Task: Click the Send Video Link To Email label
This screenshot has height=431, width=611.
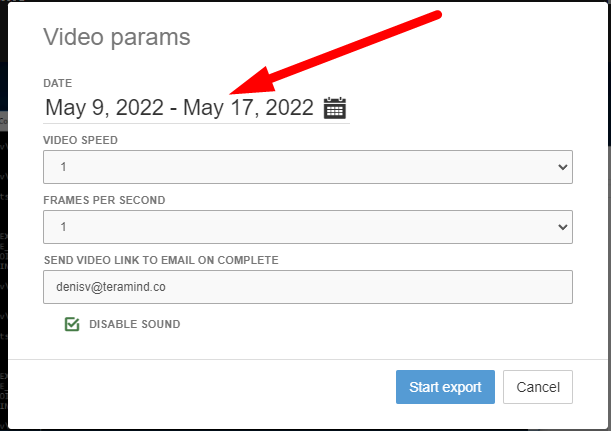Action: 160,260
